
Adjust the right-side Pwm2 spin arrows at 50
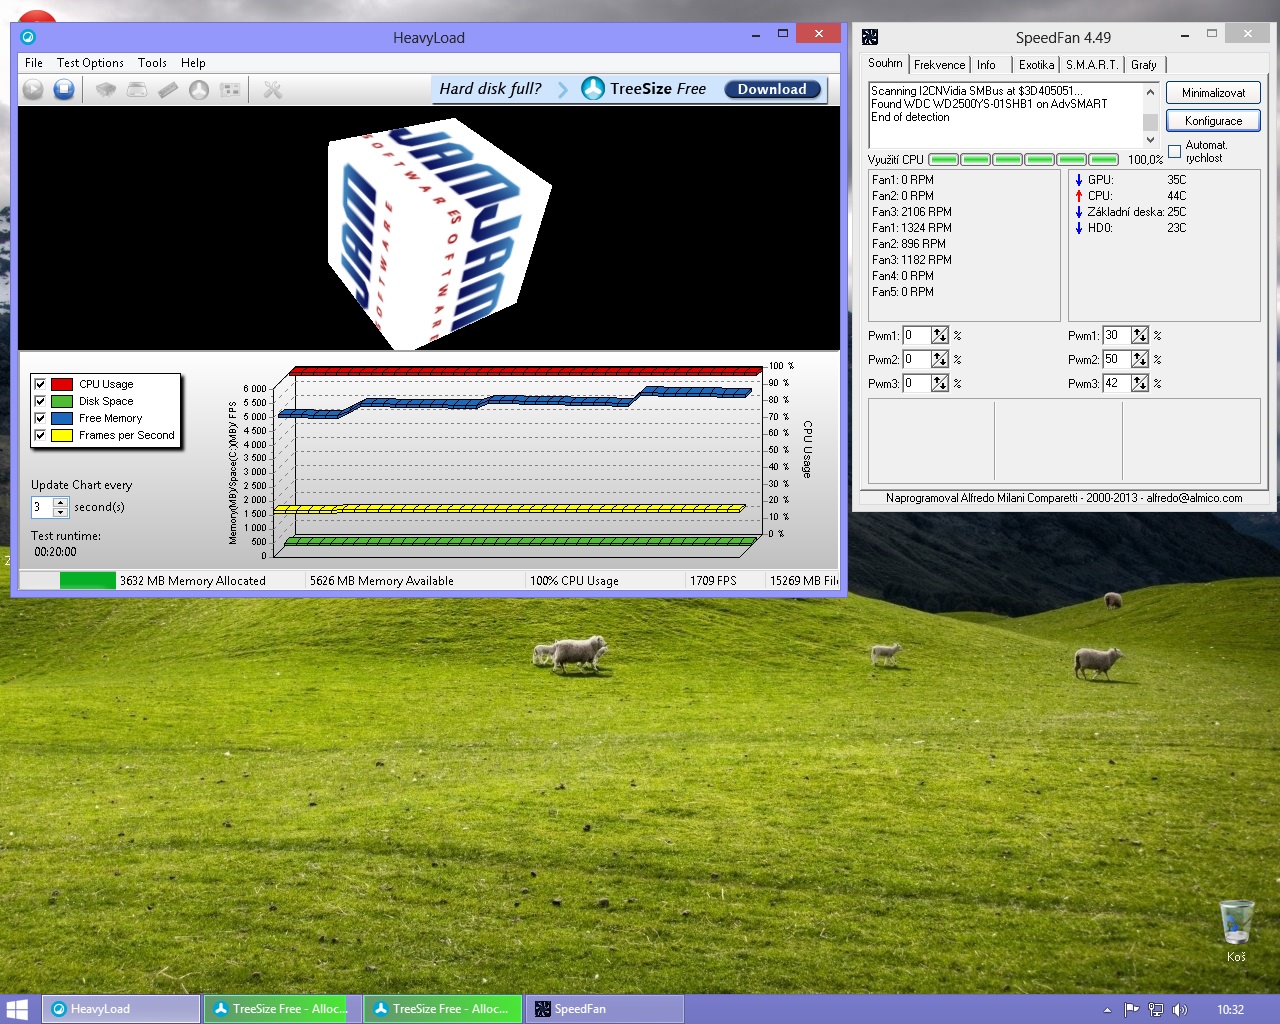pos(1140,359)
